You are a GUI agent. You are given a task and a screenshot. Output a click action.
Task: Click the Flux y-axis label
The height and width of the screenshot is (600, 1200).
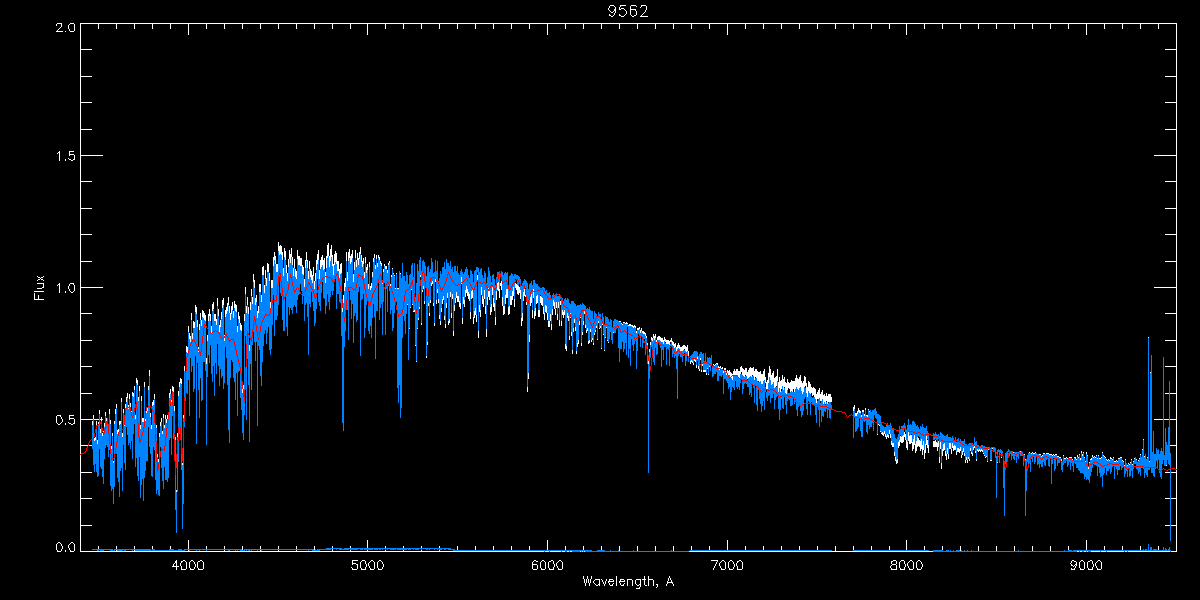40,288
